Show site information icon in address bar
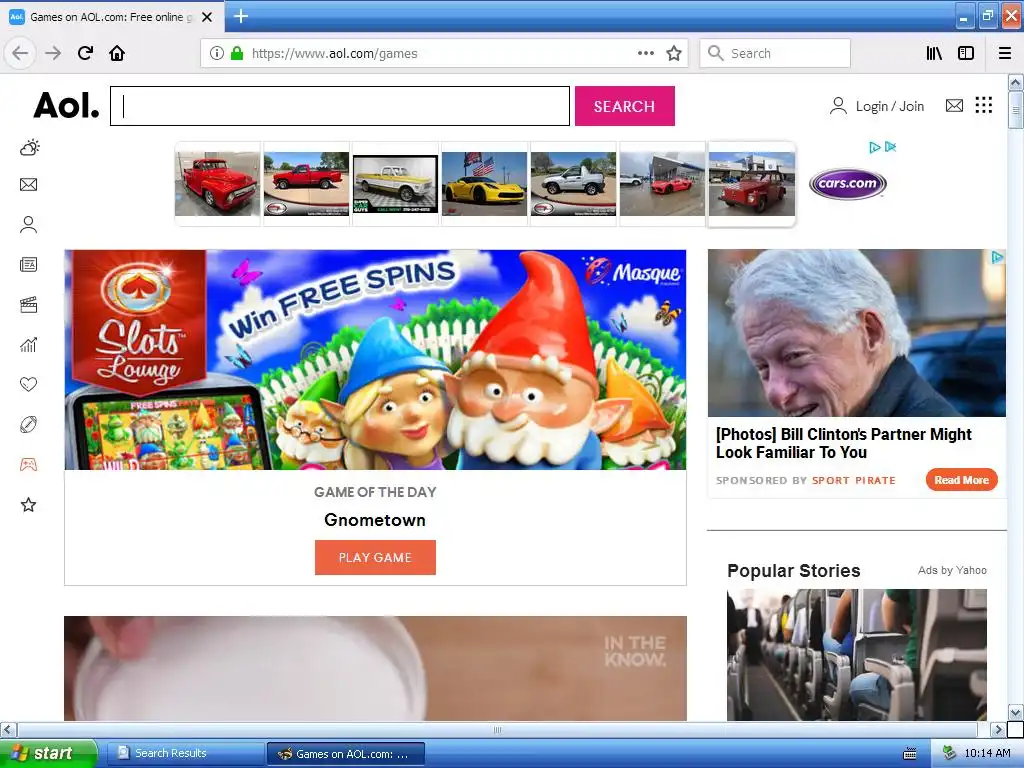The height and width of the screenshot is (768, 1024). tap(217, 53)
